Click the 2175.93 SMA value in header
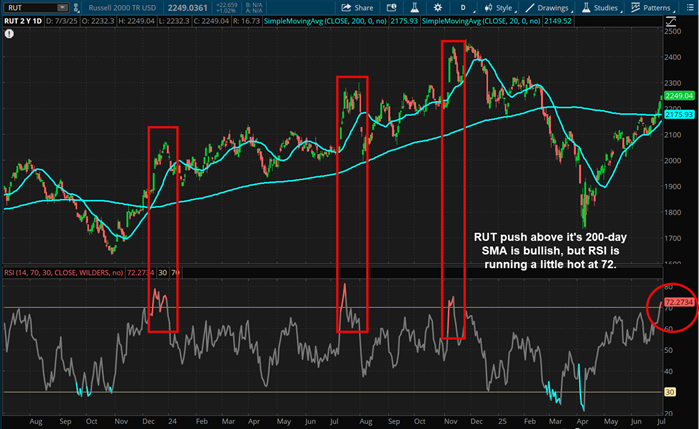The width and height of the screenshot is (699, 429). click(404, 21)
